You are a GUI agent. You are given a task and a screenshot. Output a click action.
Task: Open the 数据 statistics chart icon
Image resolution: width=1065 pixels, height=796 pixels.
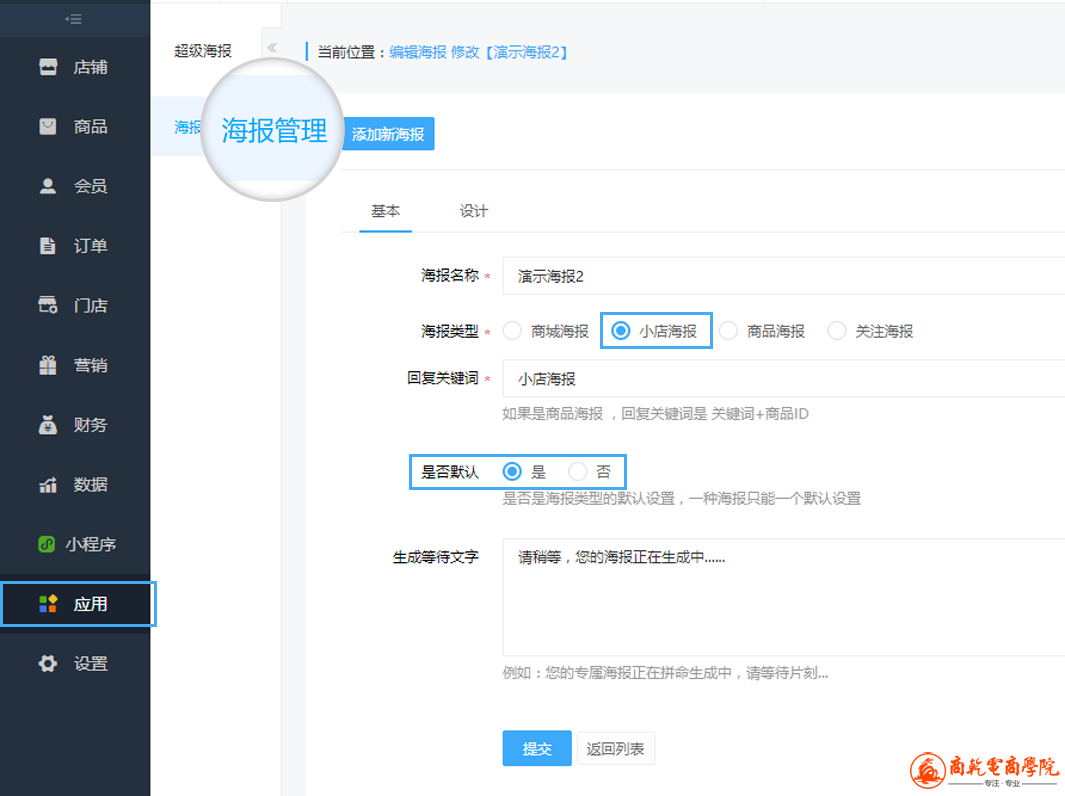point(48,485)
